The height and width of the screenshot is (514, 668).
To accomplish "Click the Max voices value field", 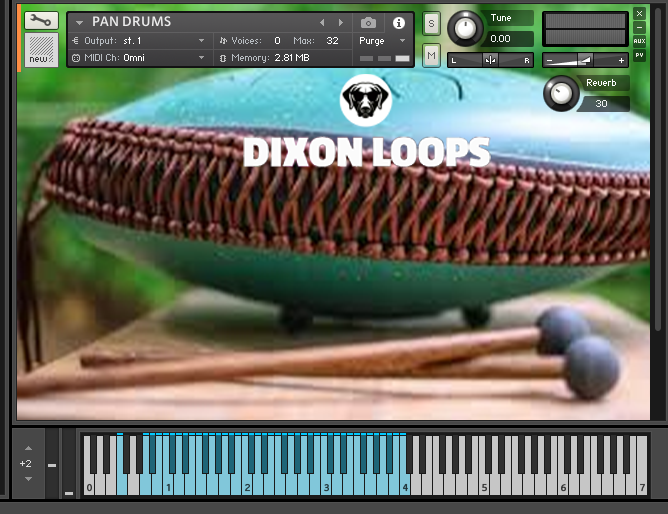I will tap(332, 41).
